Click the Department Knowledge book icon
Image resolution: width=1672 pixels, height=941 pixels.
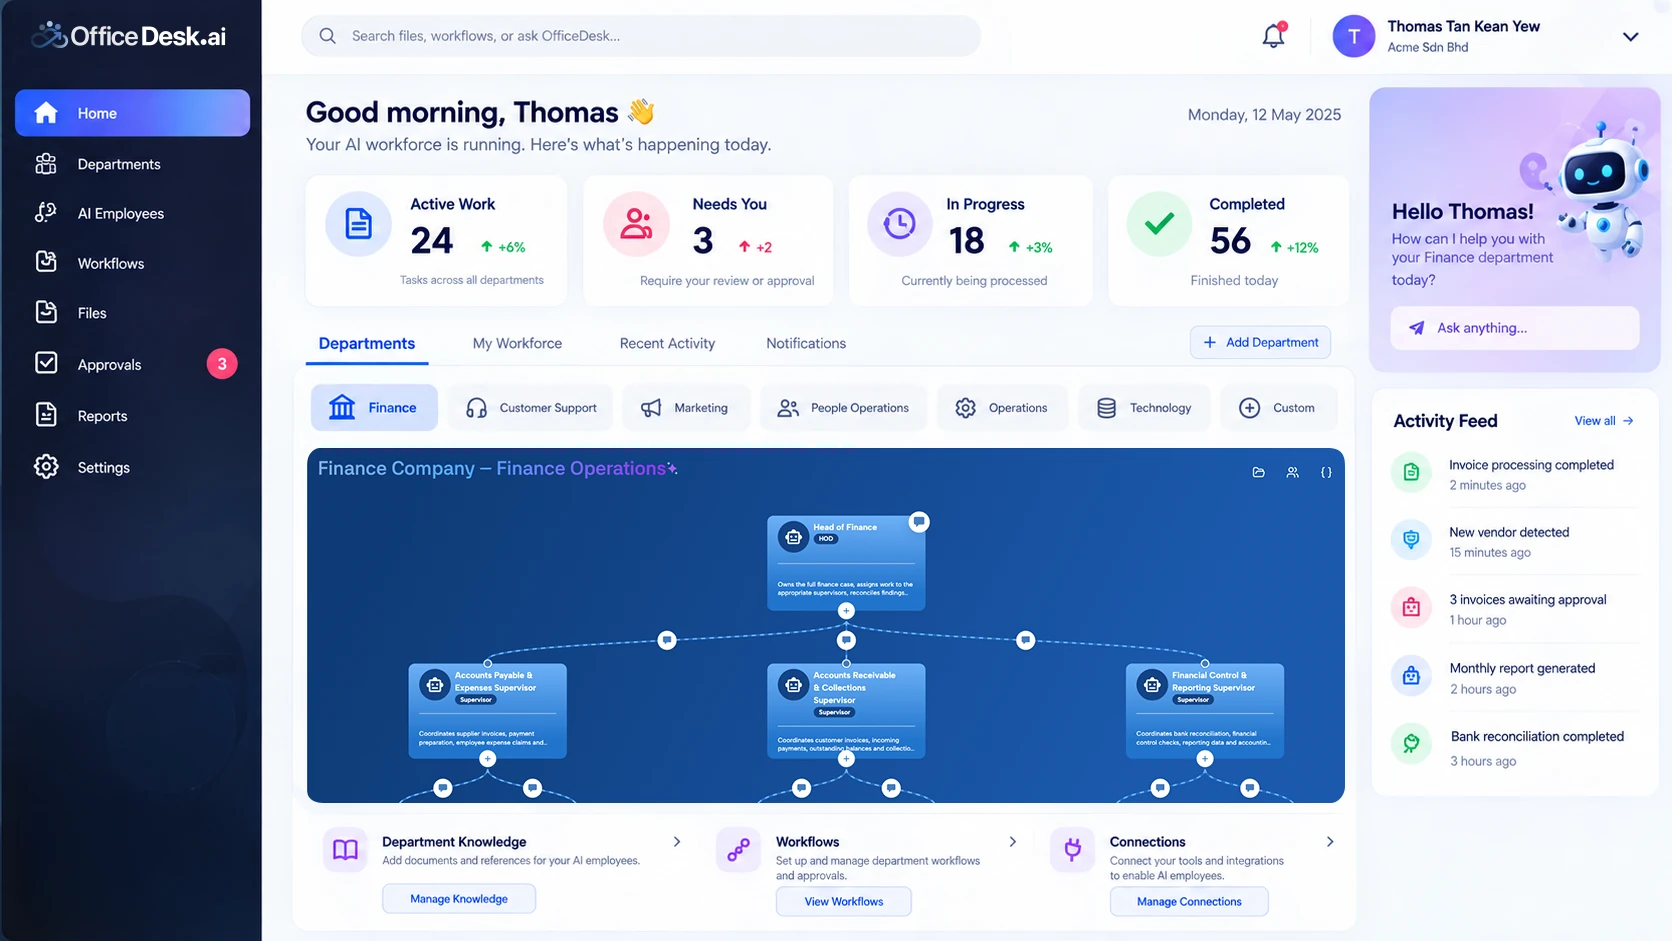[345, 850]
